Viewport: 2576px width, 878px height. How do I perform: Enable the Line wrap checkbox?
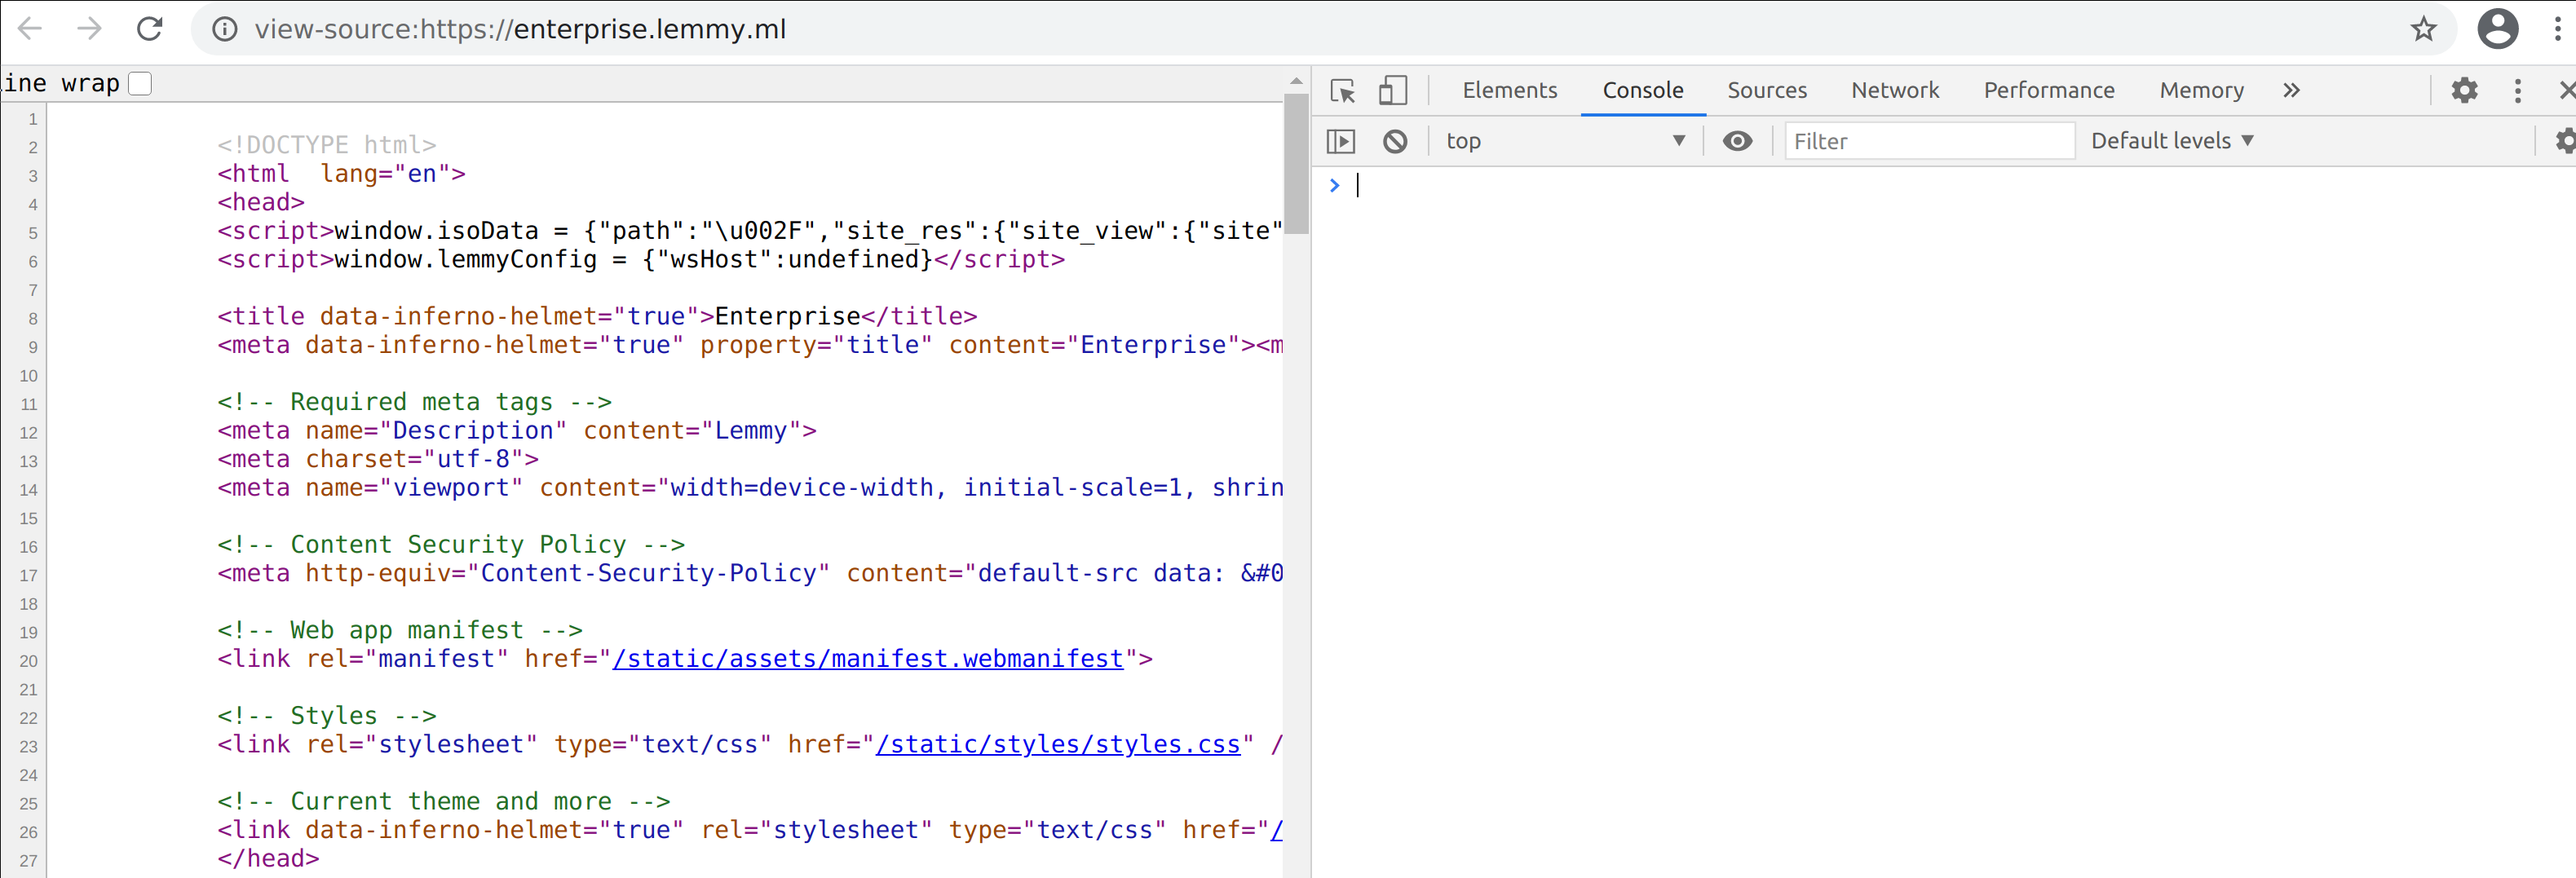pyautogui.click(x=141, y=83)
